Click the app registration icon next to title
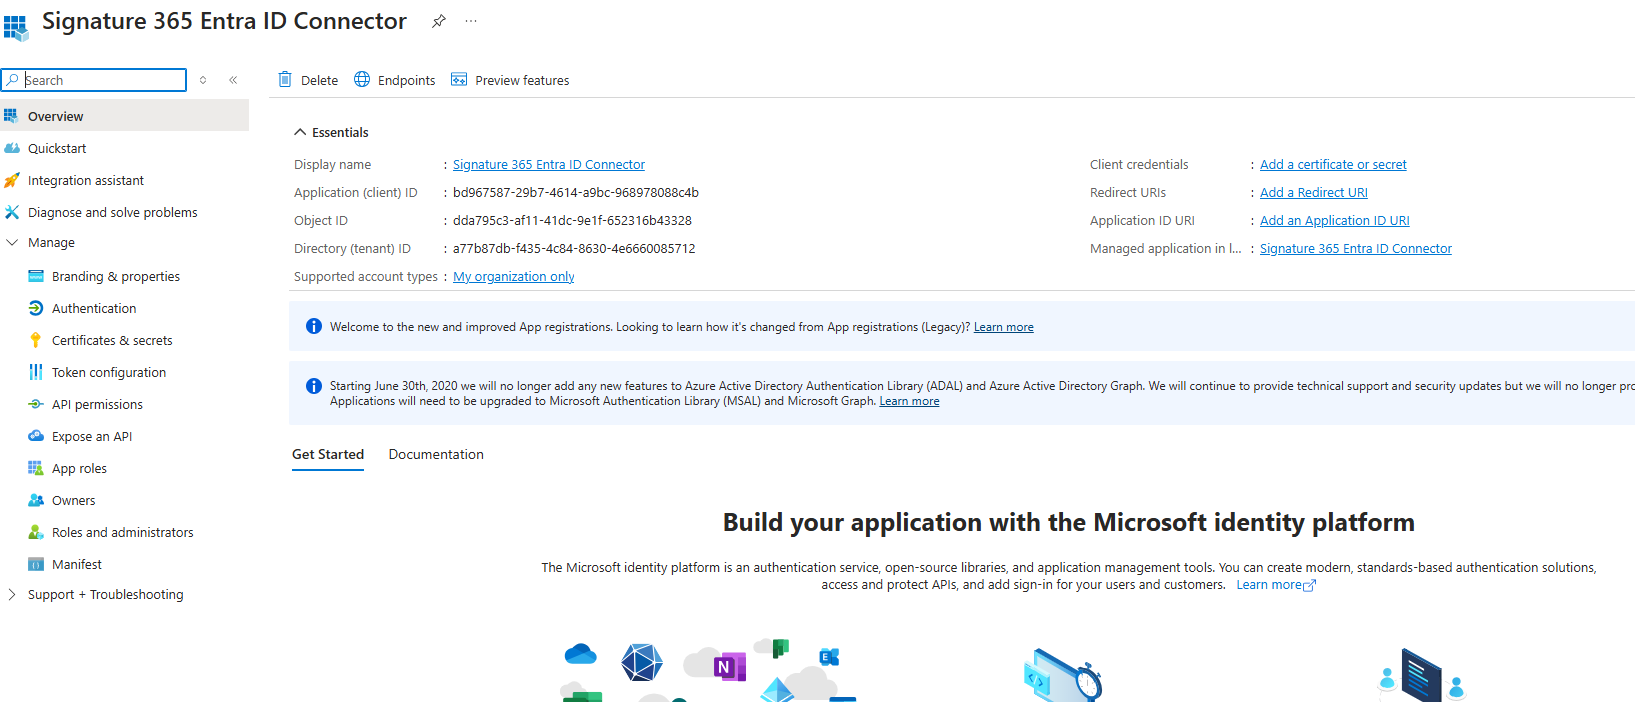 click(15, 27)
